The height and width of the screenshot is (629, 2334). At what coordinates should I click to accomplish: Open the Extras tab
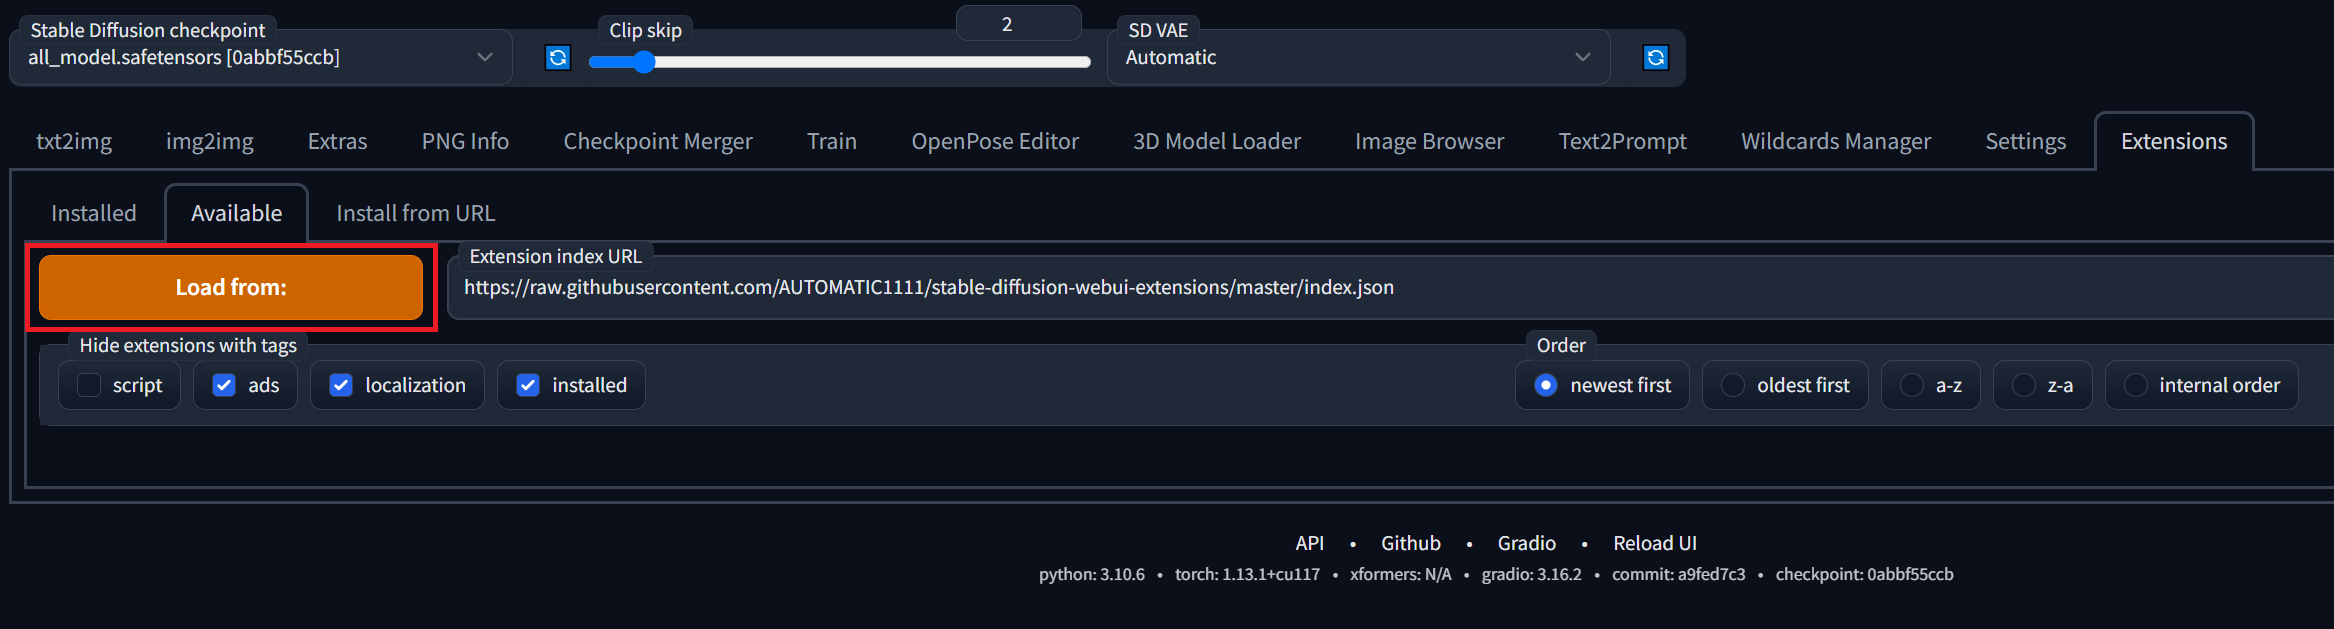(x=338, y=141)
